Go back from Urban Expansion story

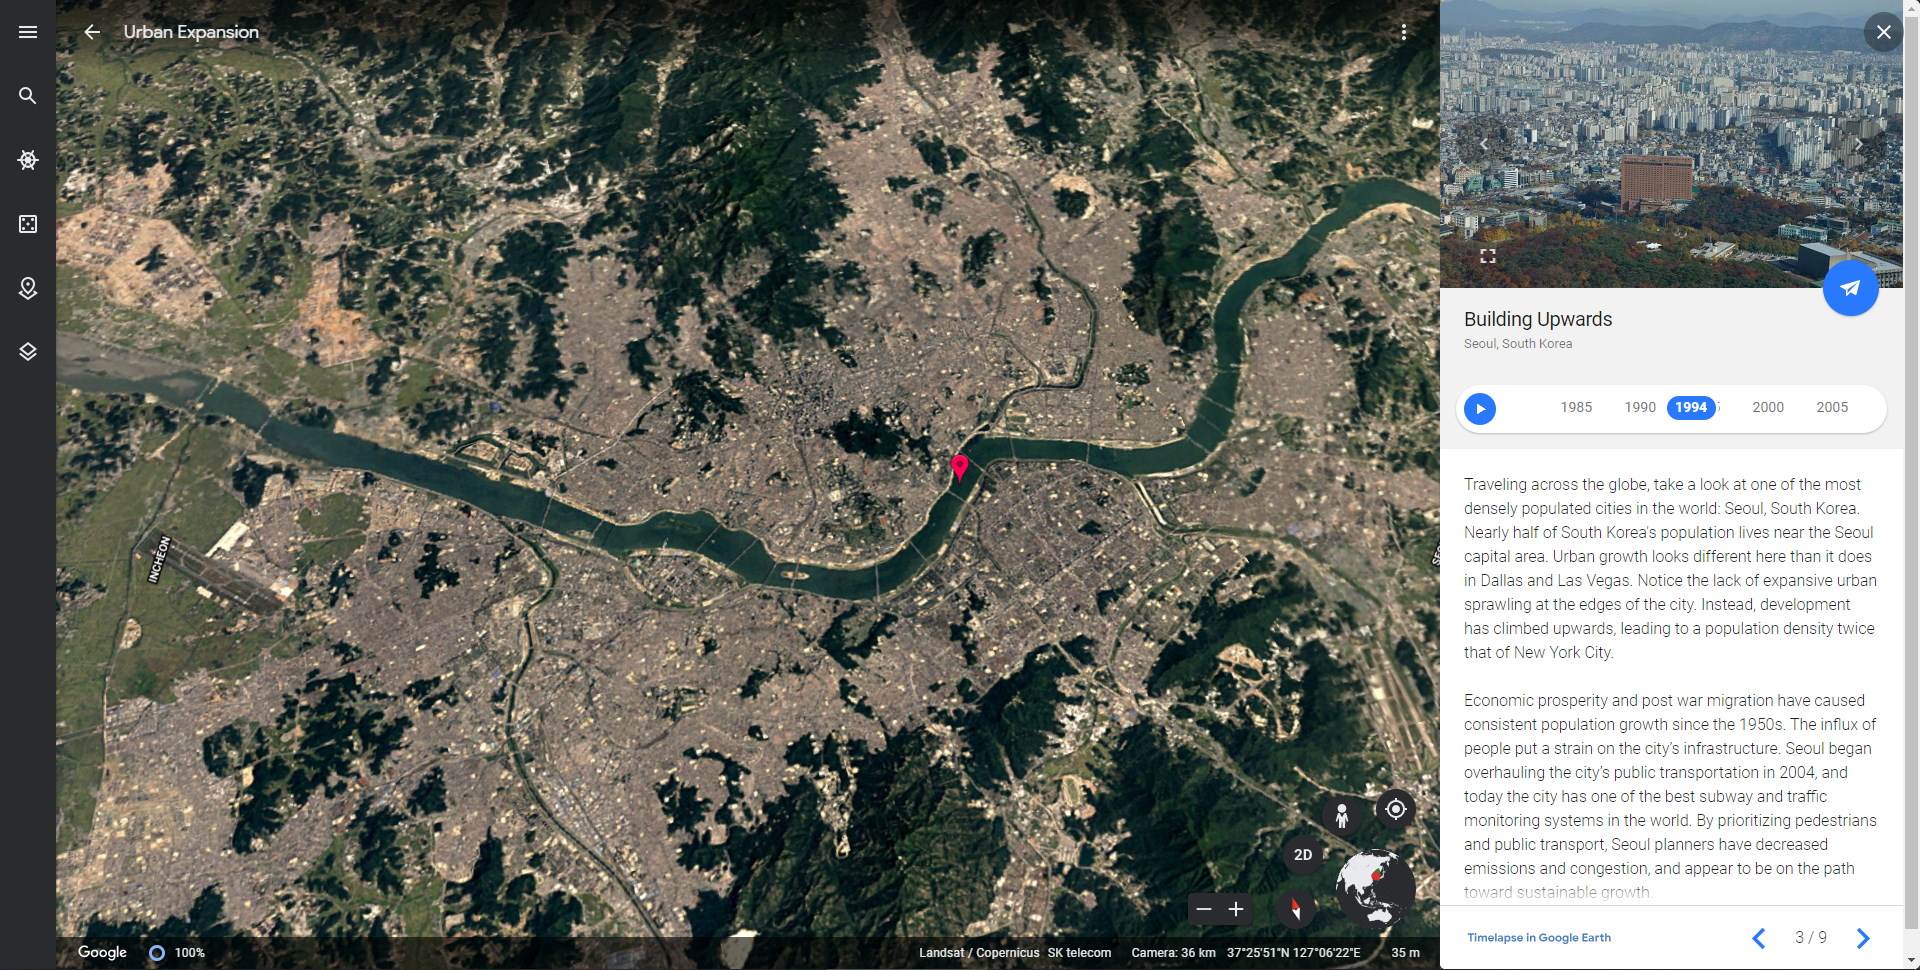click(93, 32)
